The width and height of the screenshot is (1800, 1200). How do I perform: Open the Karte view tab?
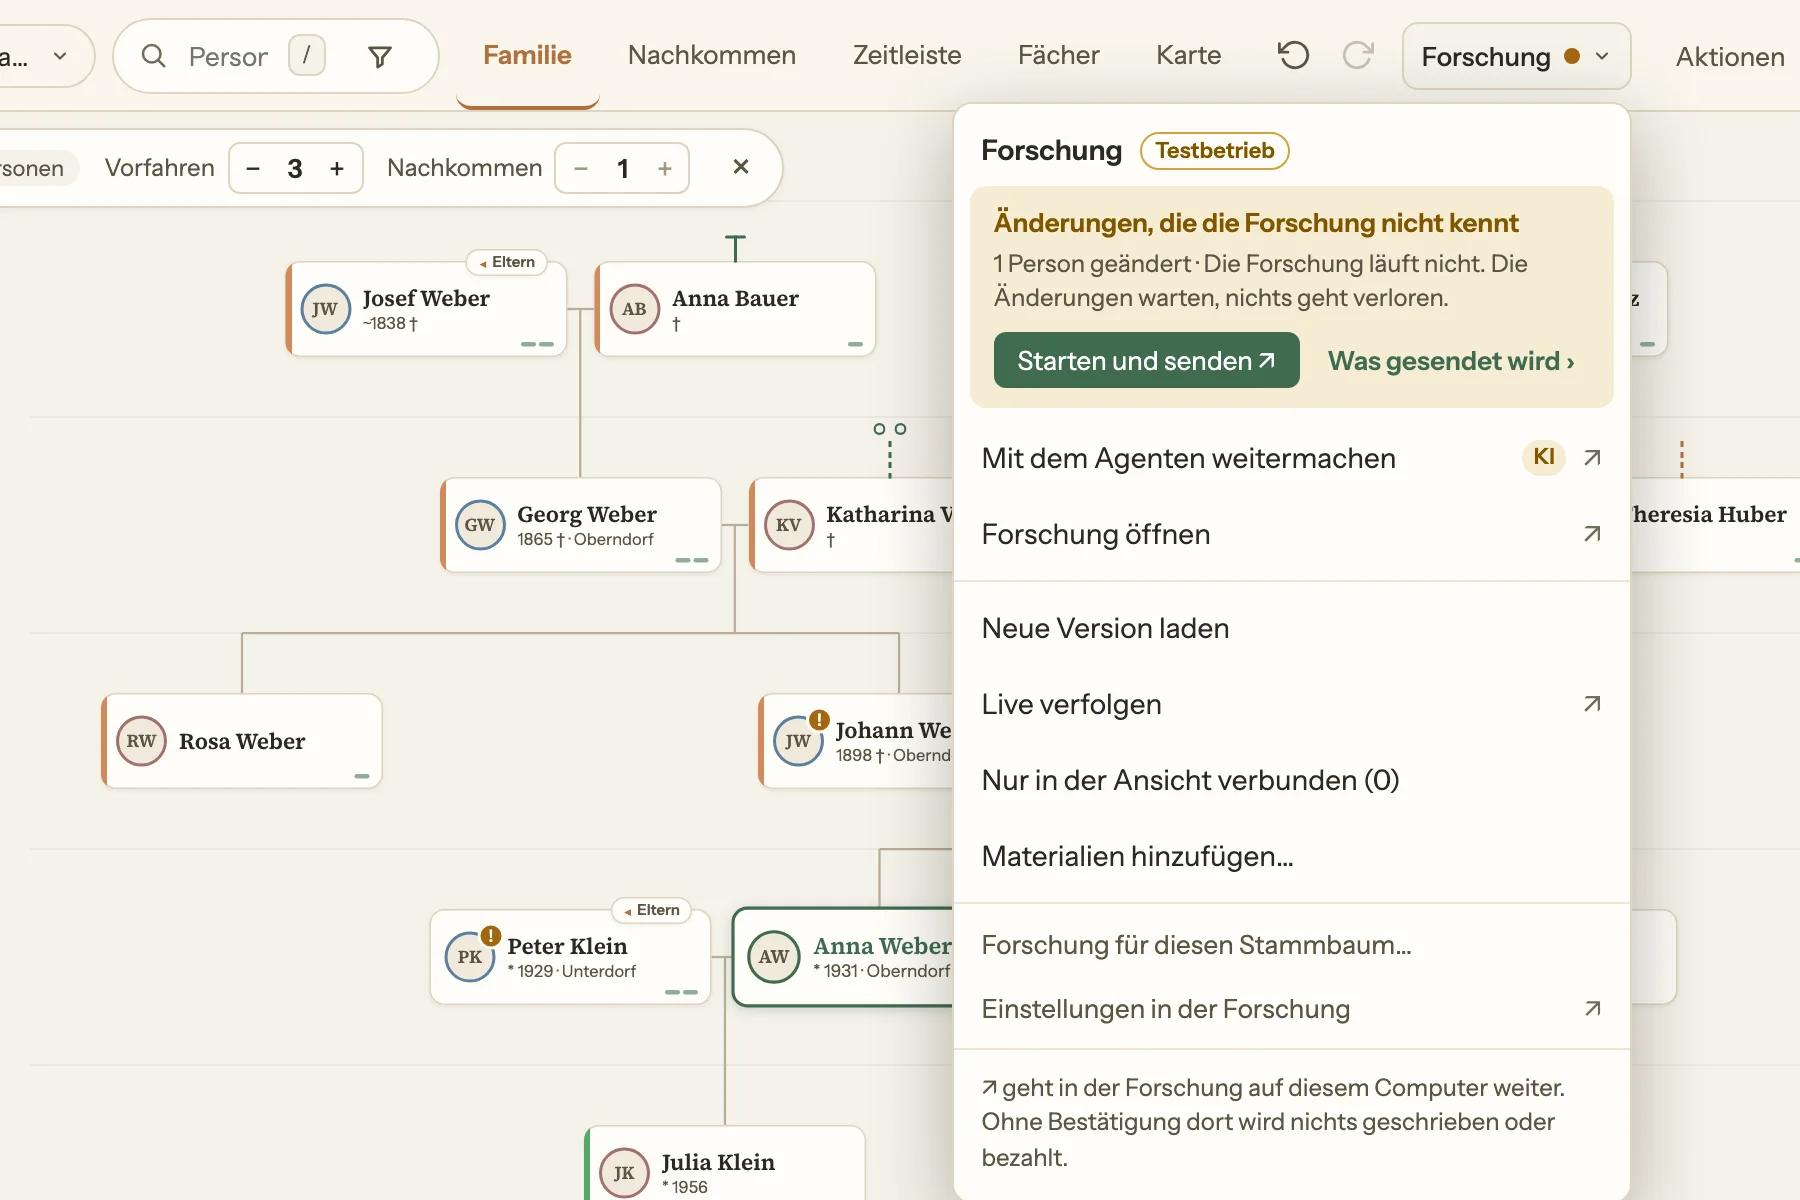(1189, 55)
